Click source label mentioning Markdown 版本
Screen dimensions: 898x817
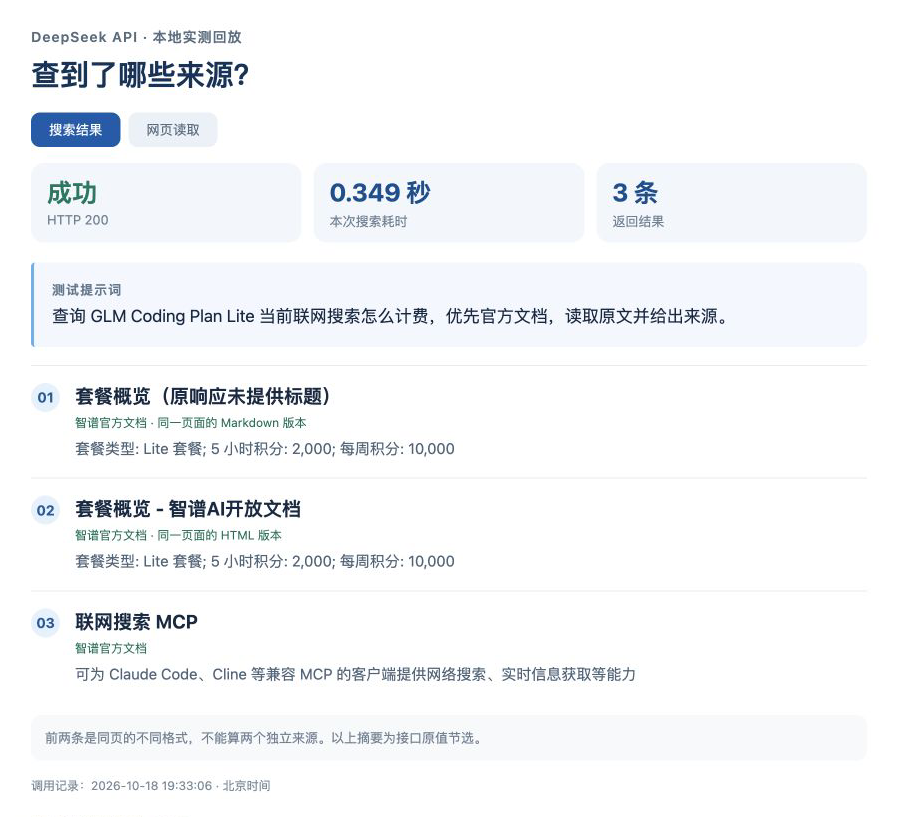[x=191, y=423]
